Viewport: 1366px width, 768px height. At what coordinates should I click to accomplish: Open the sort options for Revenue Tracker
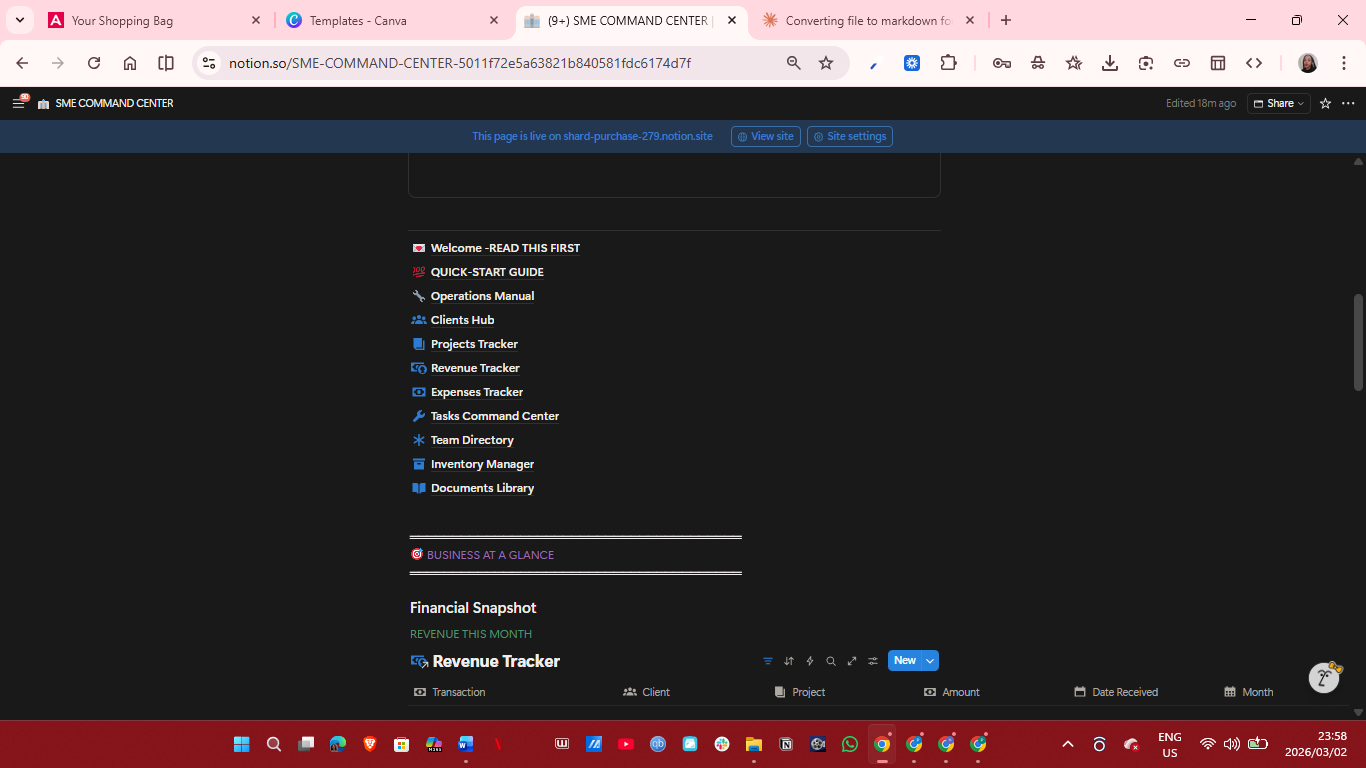789,660
